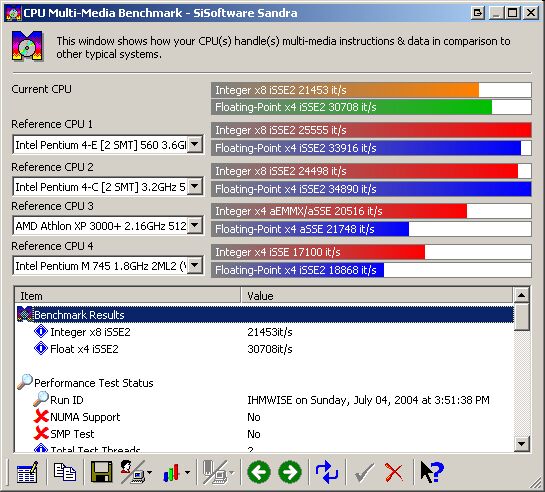545x492 pixels.
Task: Open Reference CPU 4 dropdown arrow
Action: (x=195, y=265)
